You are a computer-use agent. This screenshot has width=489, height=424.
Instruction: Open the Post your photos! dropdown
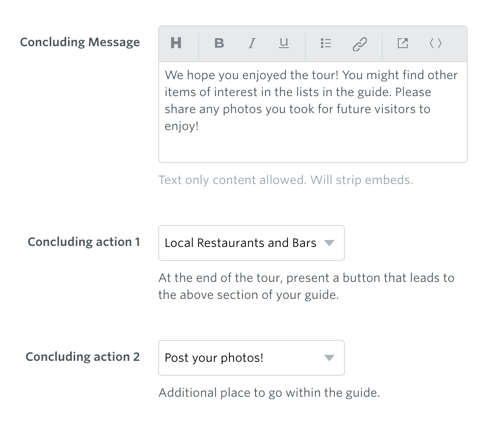[251, 358]
